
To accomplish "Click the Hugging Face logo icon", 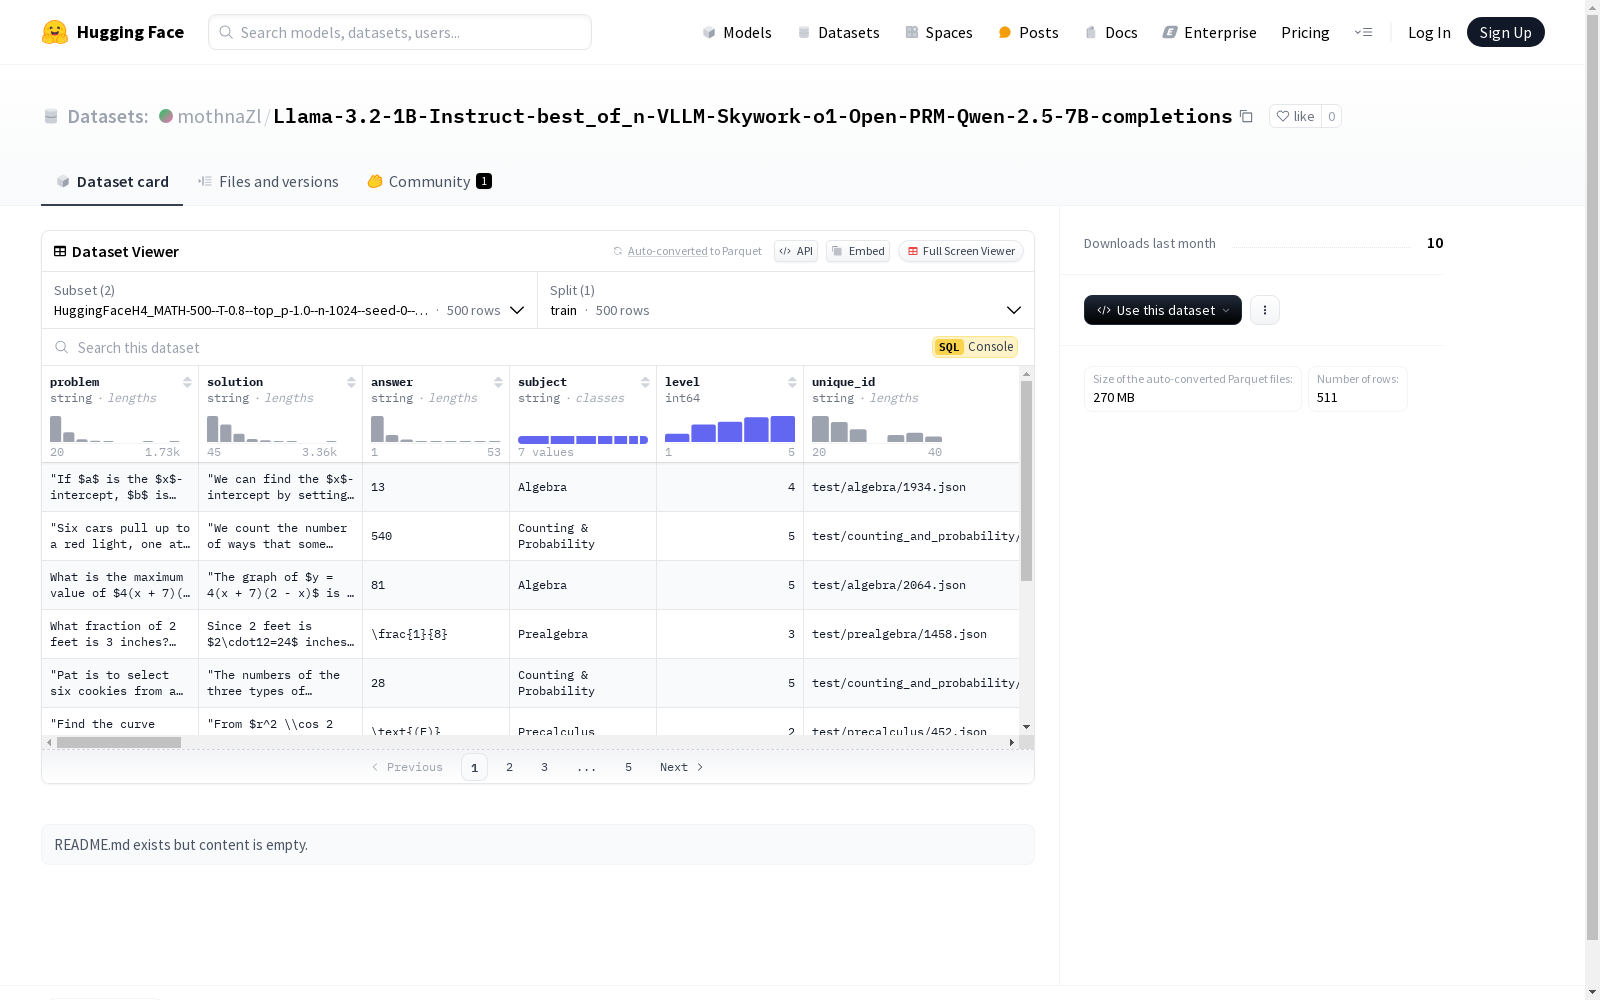I will 55,32.
